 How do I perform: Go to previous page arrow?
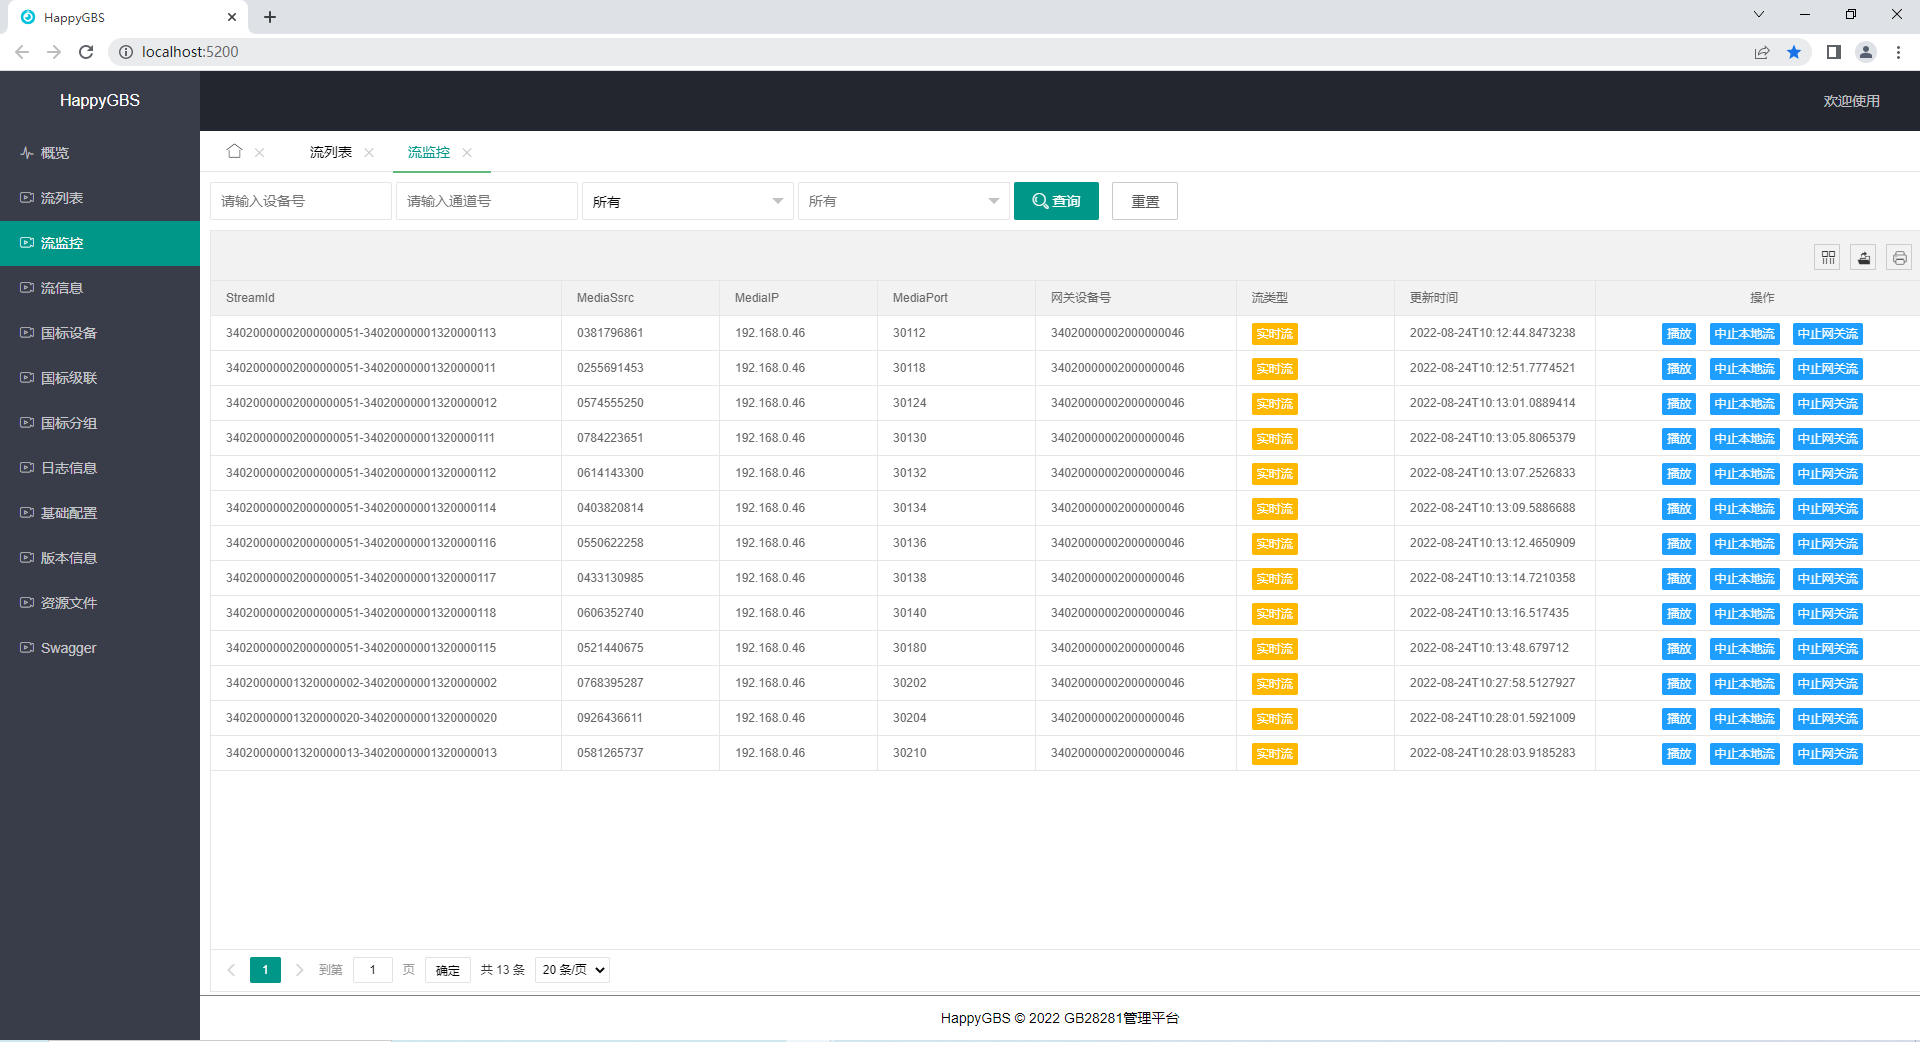click(231, 970)
